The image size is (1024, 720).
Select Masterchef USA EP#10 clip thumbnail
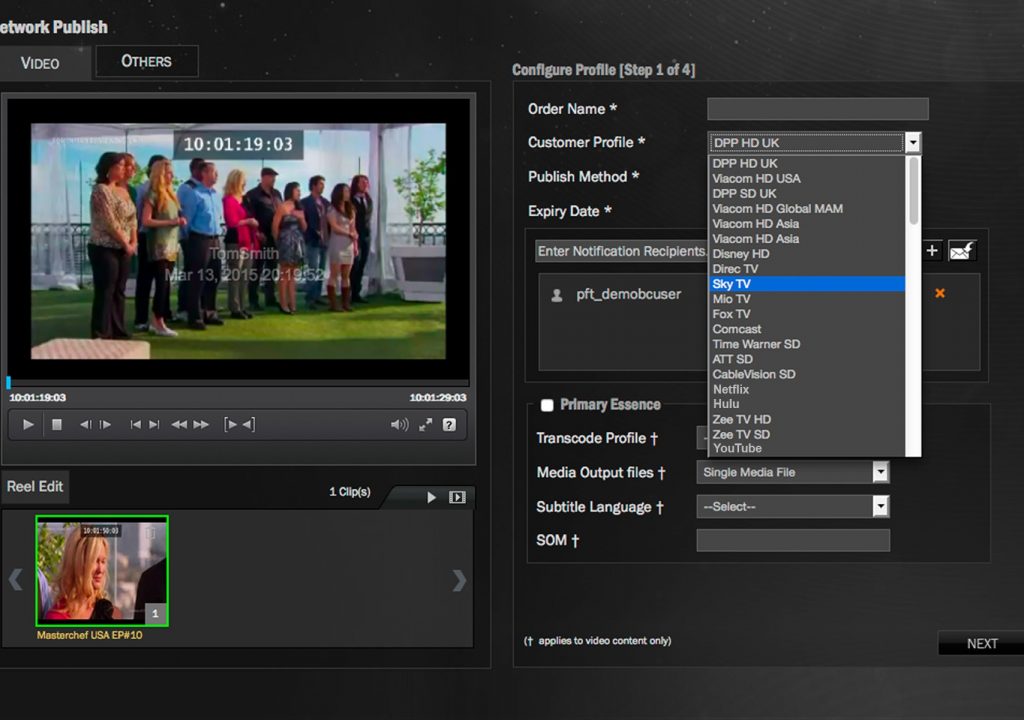[x=102, y=570]
